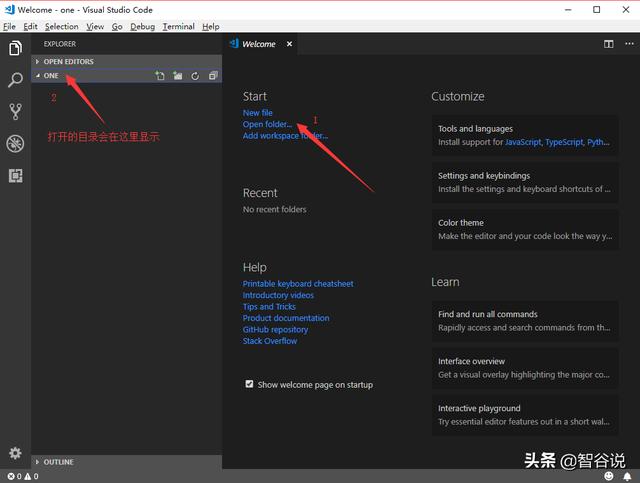Click the errors and warnings status indicator

coord(23,476)
